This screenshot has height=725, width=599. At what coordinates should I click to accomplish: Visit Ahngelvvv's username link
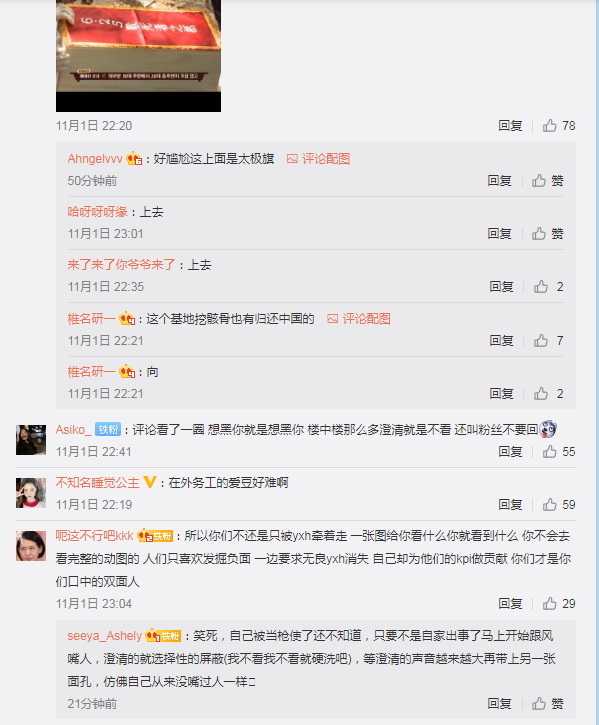pyautogui.click(x=95, y=159)
